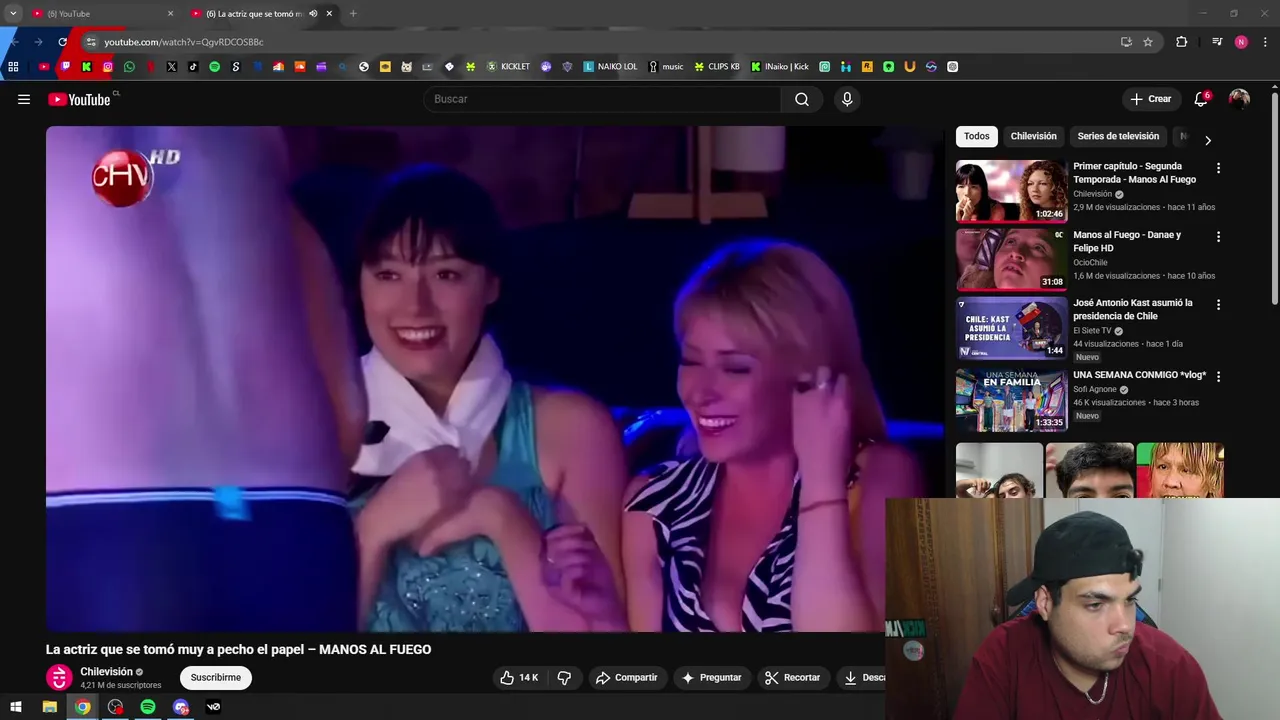Image resolution: width=1280 pixels, height=720 pixels.
Task: Open Primer capítulo Segunda Temporada thumbnail
Action: pos(1011,191)
